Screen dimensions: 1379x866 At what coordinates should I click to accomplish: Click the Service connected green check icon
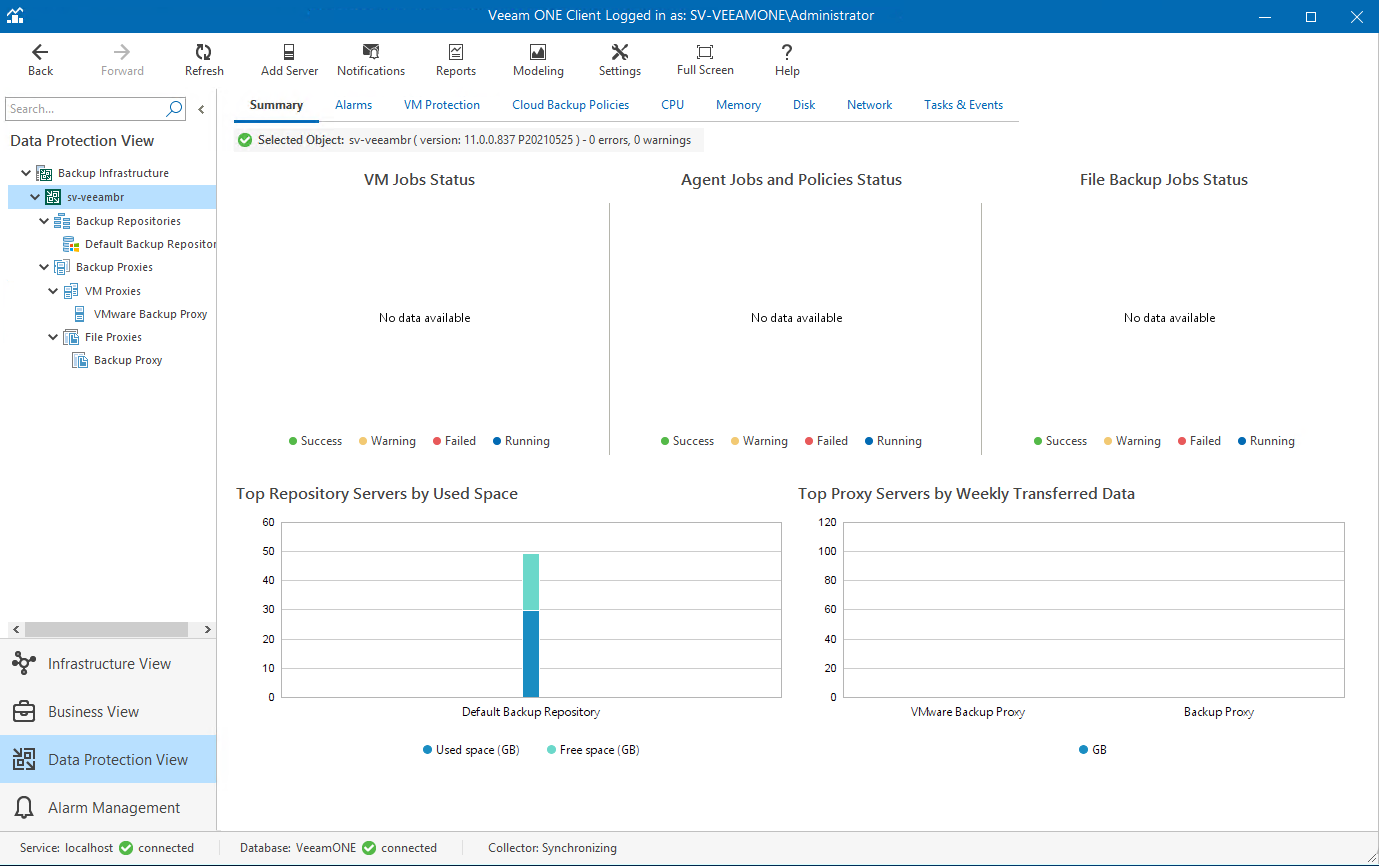point(126,848)
